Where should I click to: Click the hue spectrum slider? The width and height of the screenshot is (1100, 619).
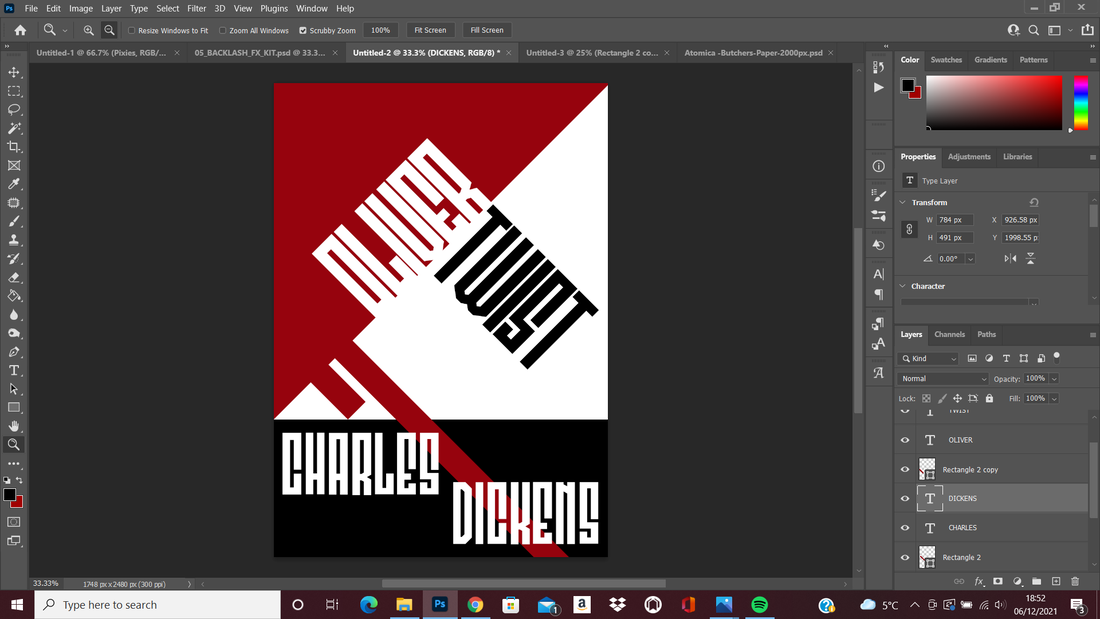pyautogui.click(x=1080, y=102)
